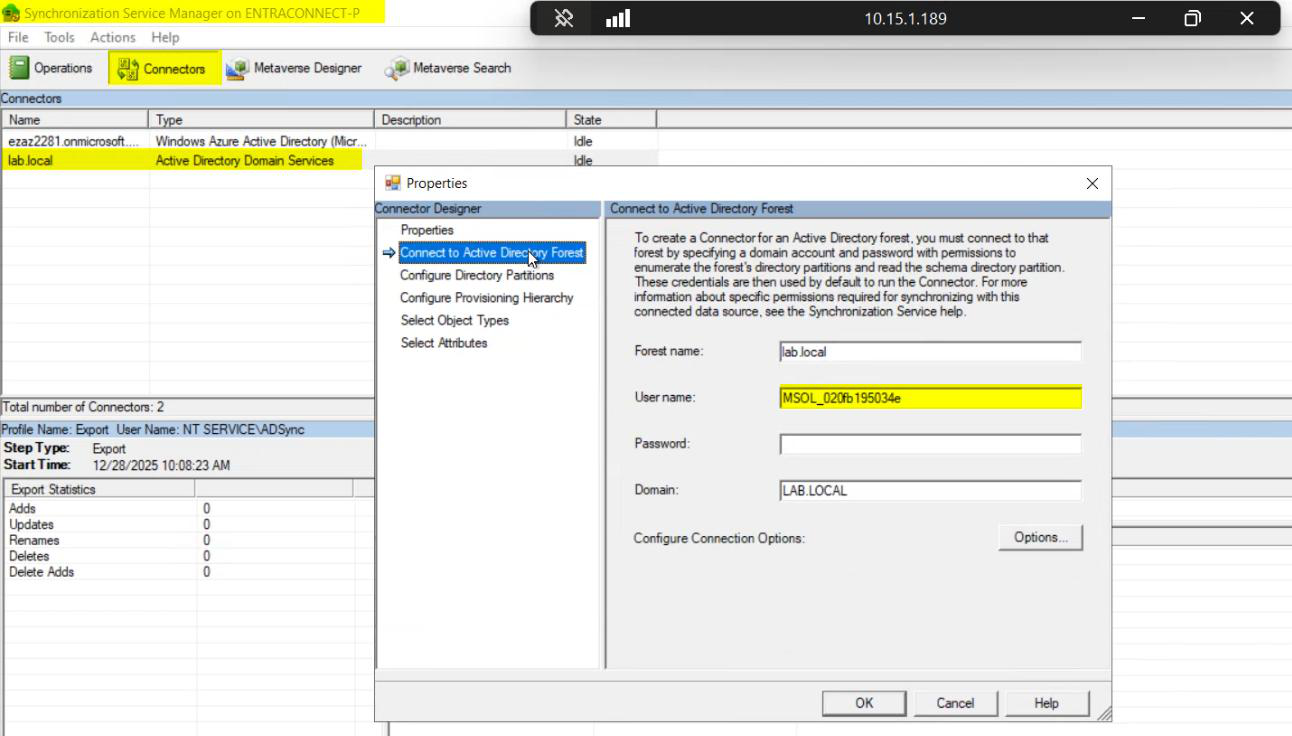Click Total number of Connectors status text
This screenshot has height=736, width=1292.
(x=83, y=407)
